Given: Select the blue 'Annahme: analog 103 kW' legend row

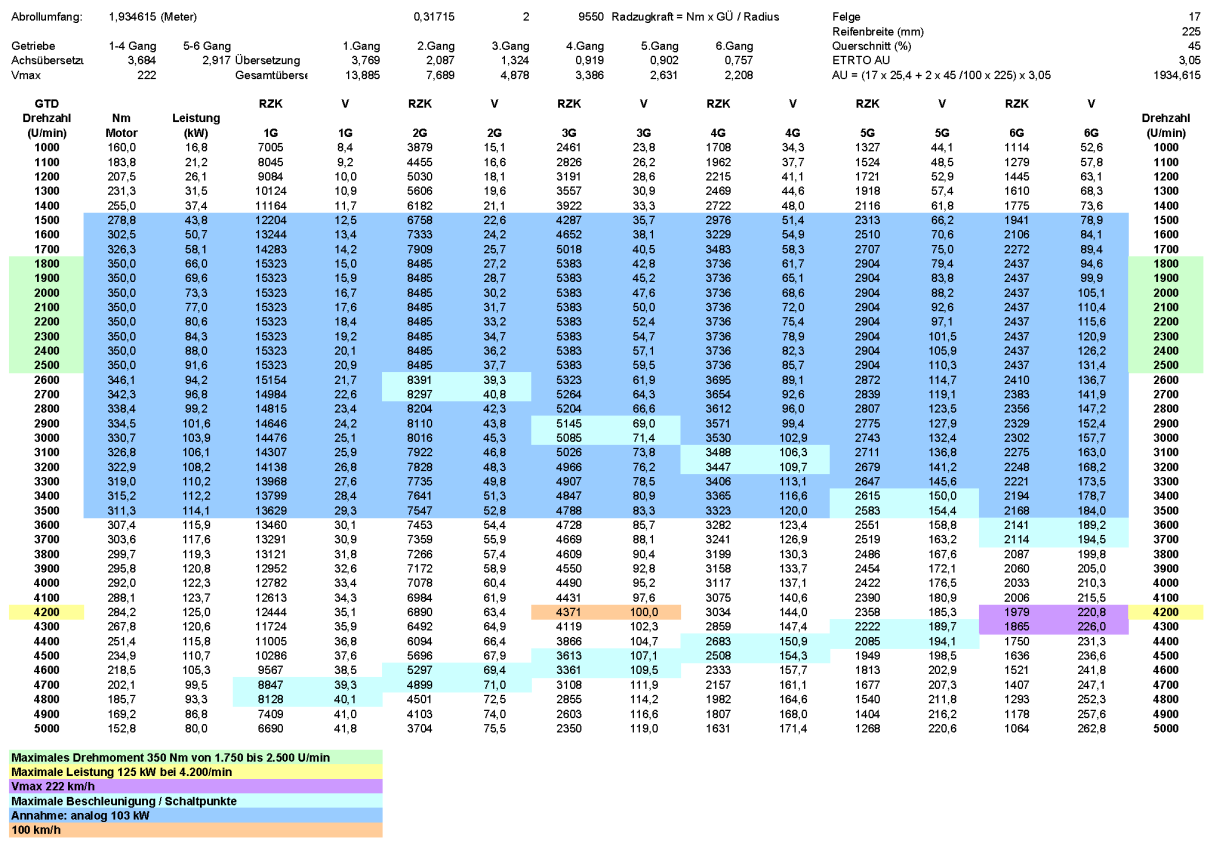Looking at the screenshot, I should click(x=196, y=815).
